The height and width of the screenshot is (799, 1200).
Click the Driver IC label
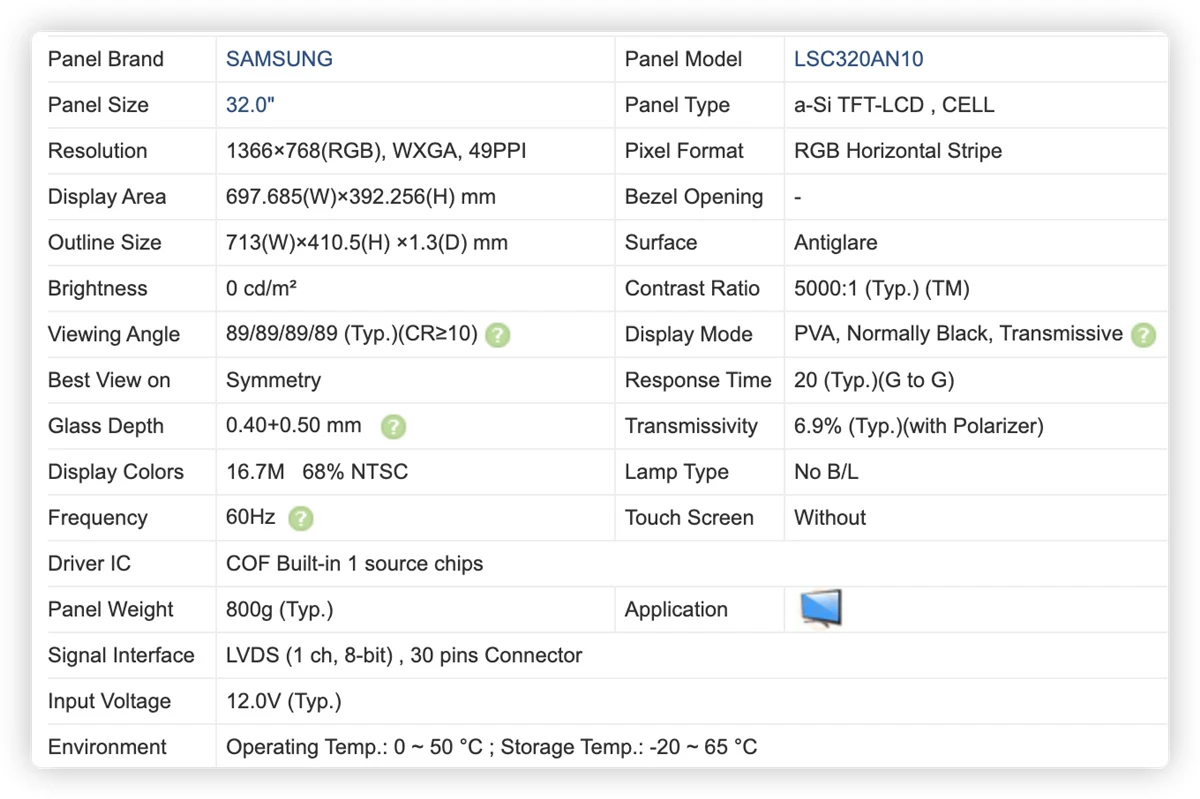[89, 564]
